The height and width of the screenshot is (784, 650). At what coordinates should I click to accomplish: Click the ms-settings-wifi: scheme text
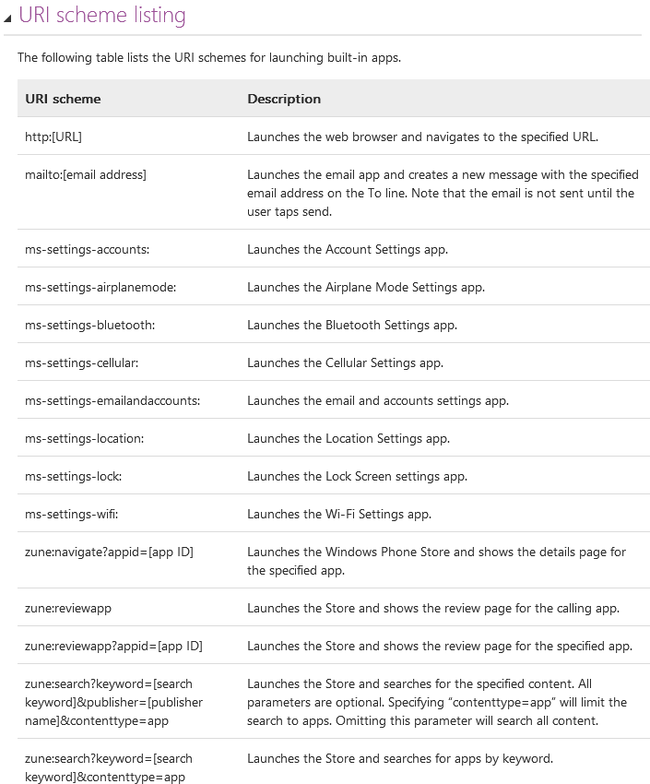(x=72, y=514)
